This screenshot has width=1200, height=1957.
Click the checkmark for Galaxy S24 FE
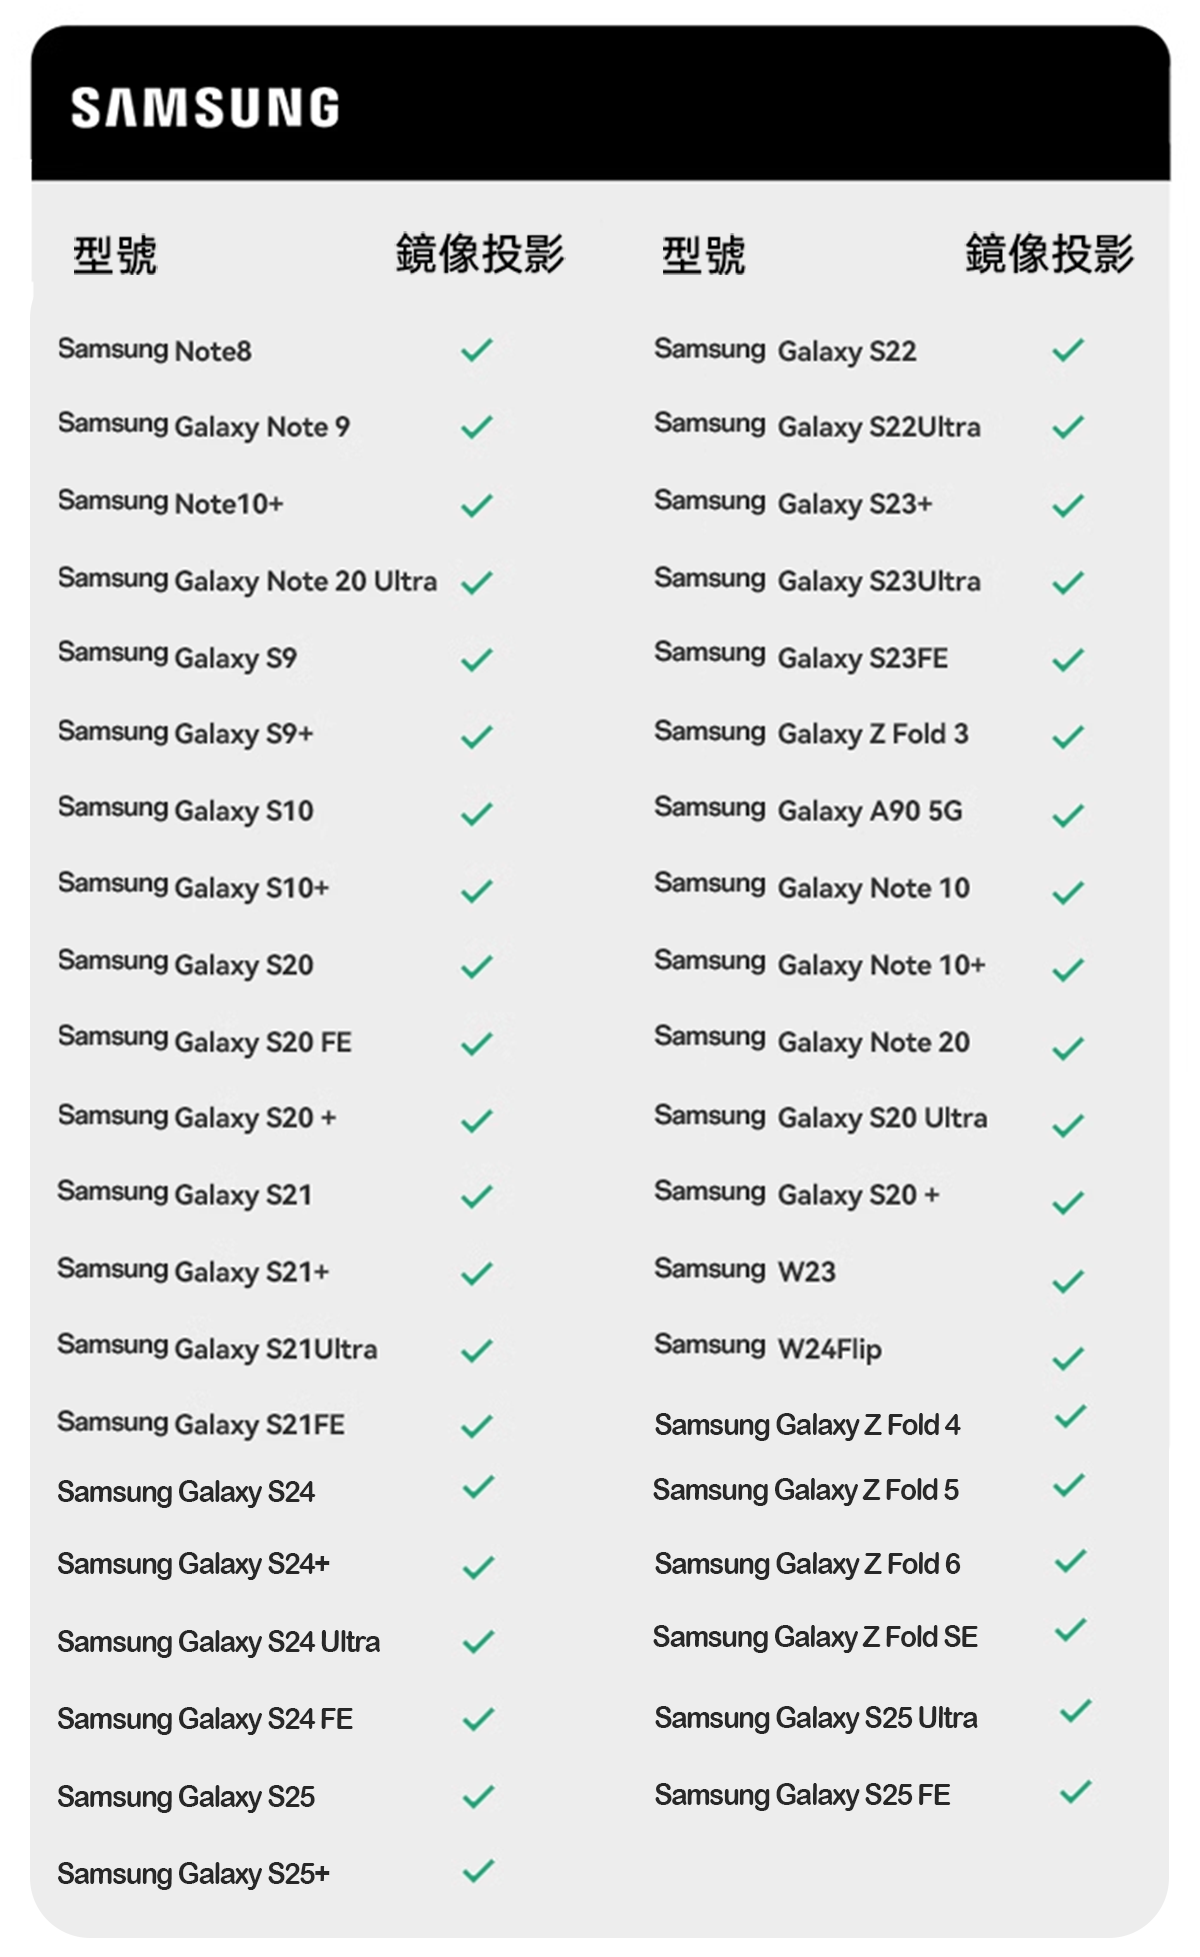pyautogui.click(x=479, y=1719)
